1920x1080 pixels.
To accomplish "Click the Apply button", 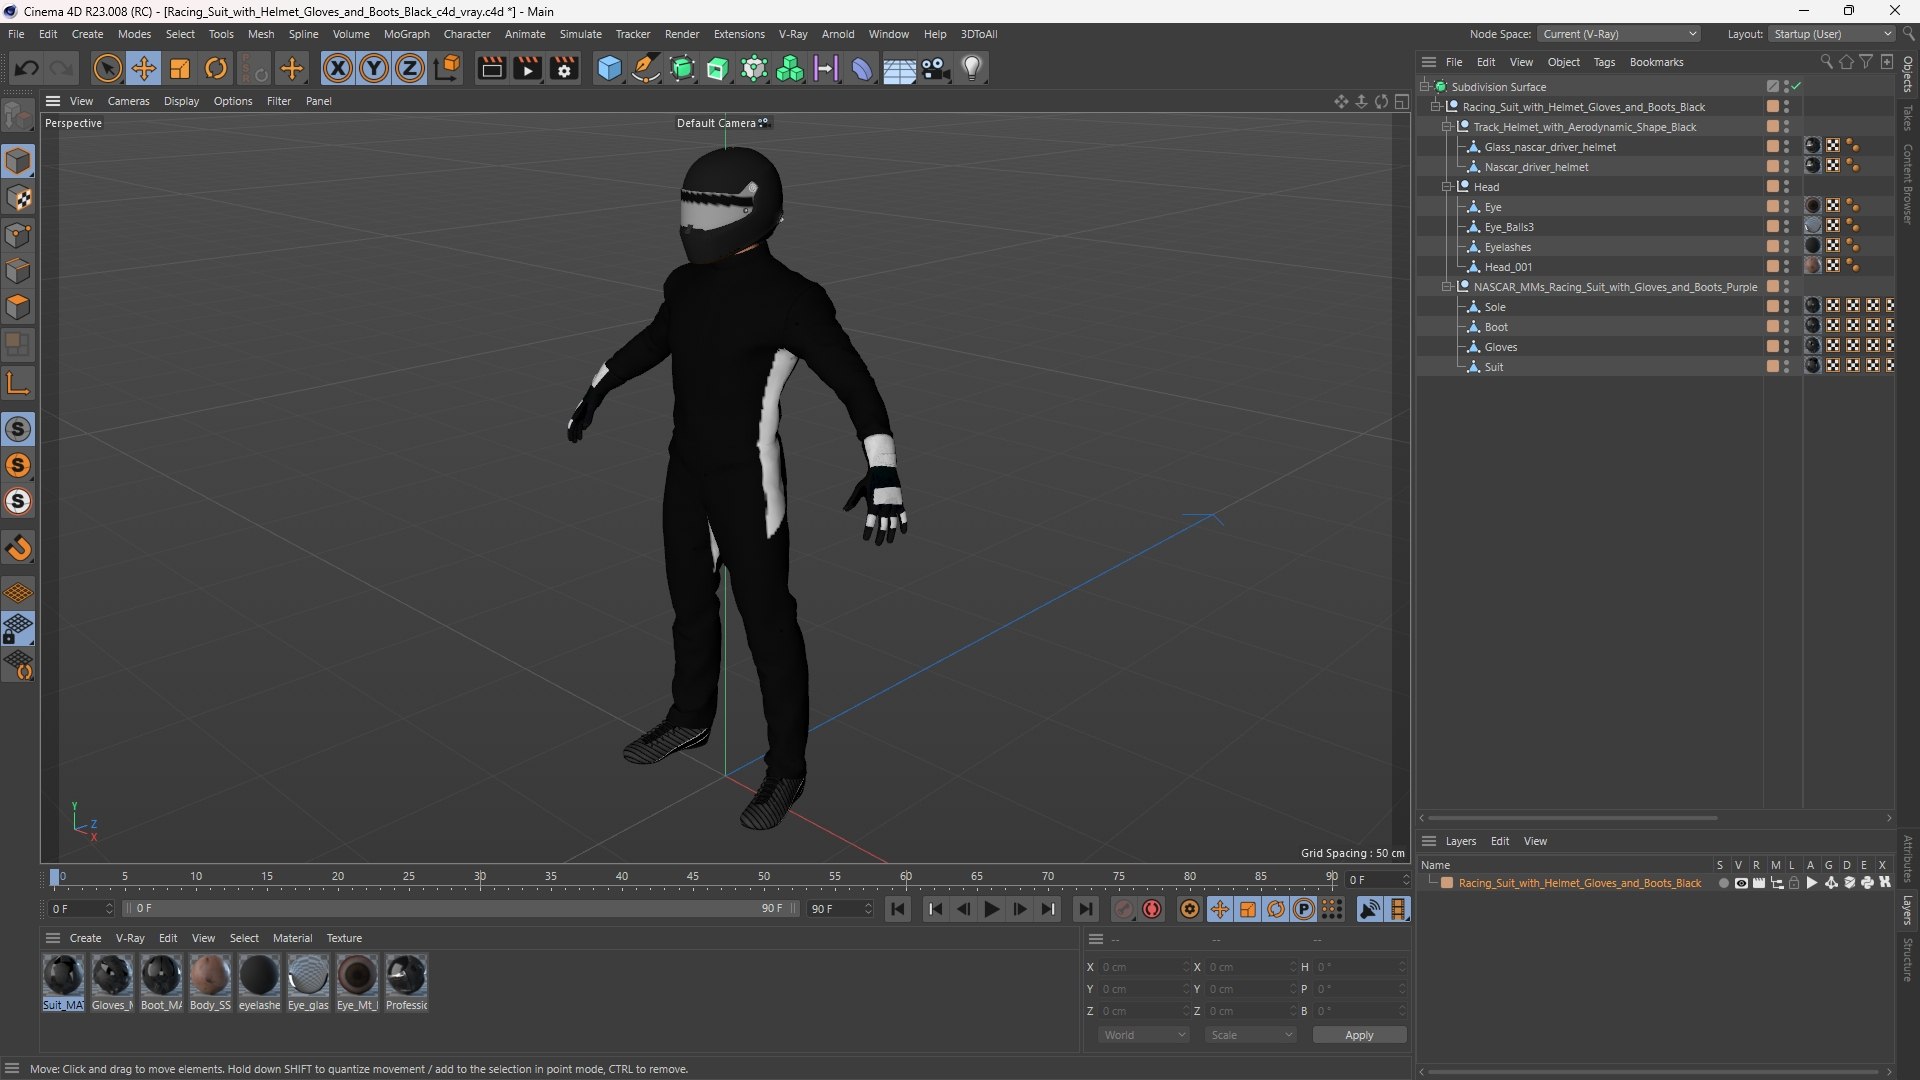I will 1359,1035.
